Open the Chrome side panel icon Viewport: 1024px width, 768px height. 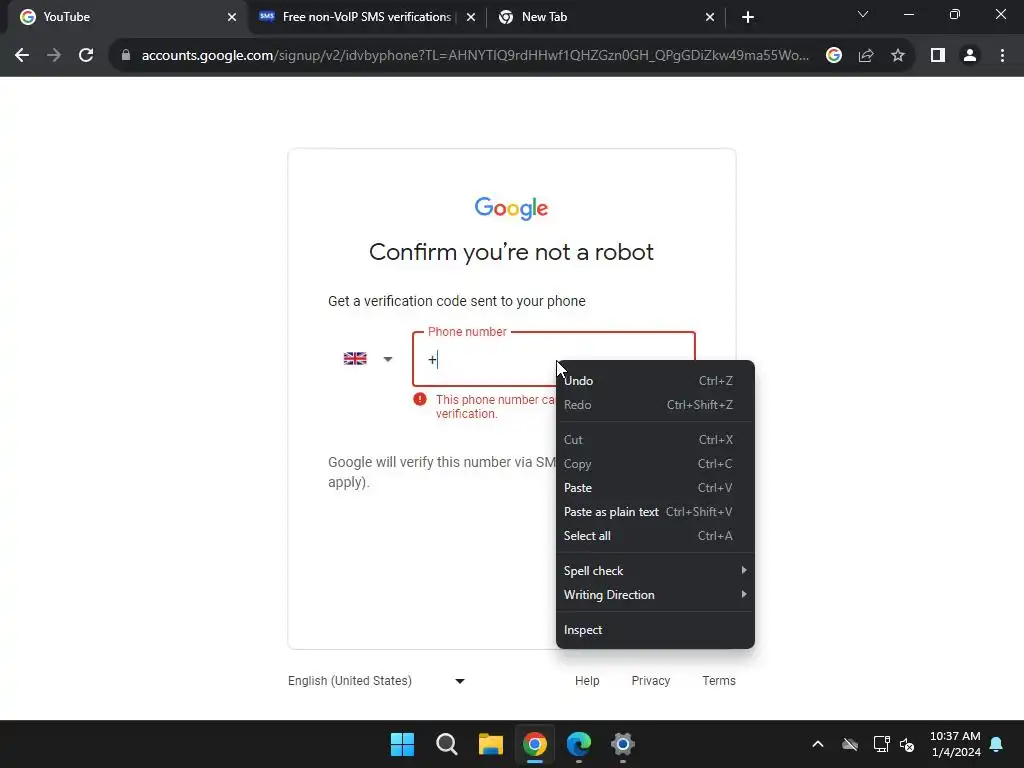click(938, 56)
